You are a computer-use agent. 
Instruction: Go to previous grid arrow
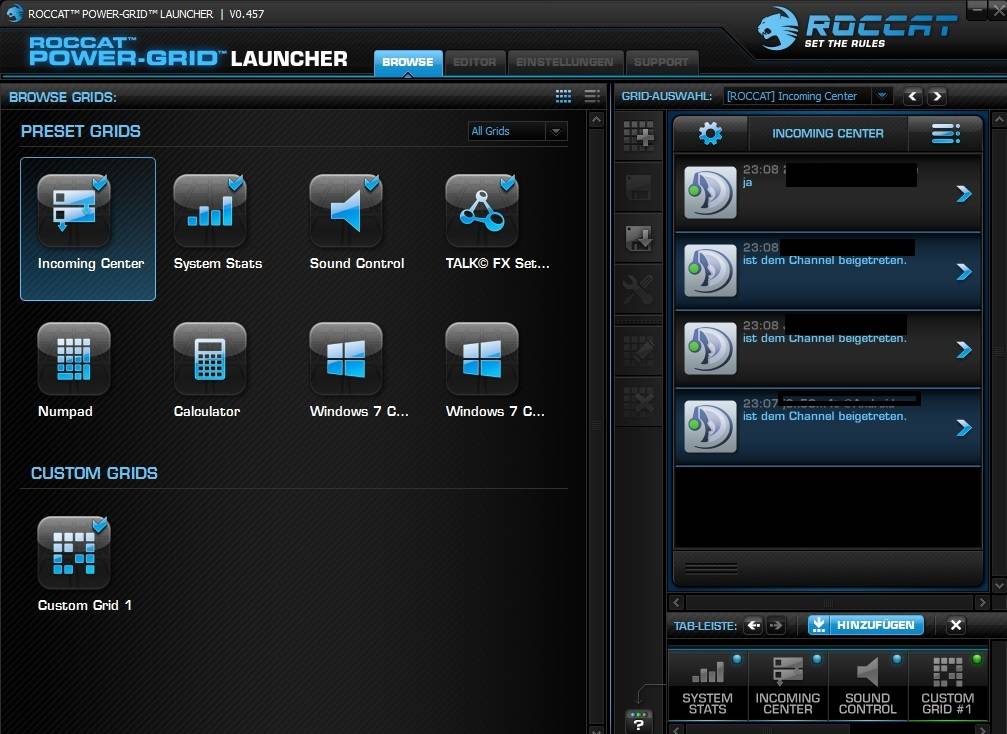tap(913, 96)
